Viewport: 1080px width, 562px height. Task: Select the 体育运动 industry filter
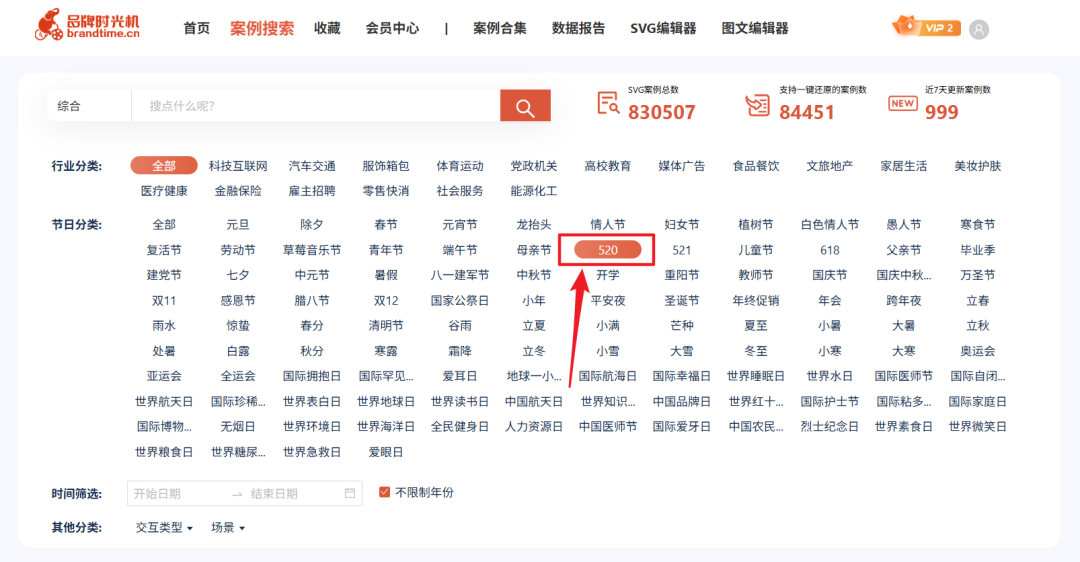(x=460, y=166)
